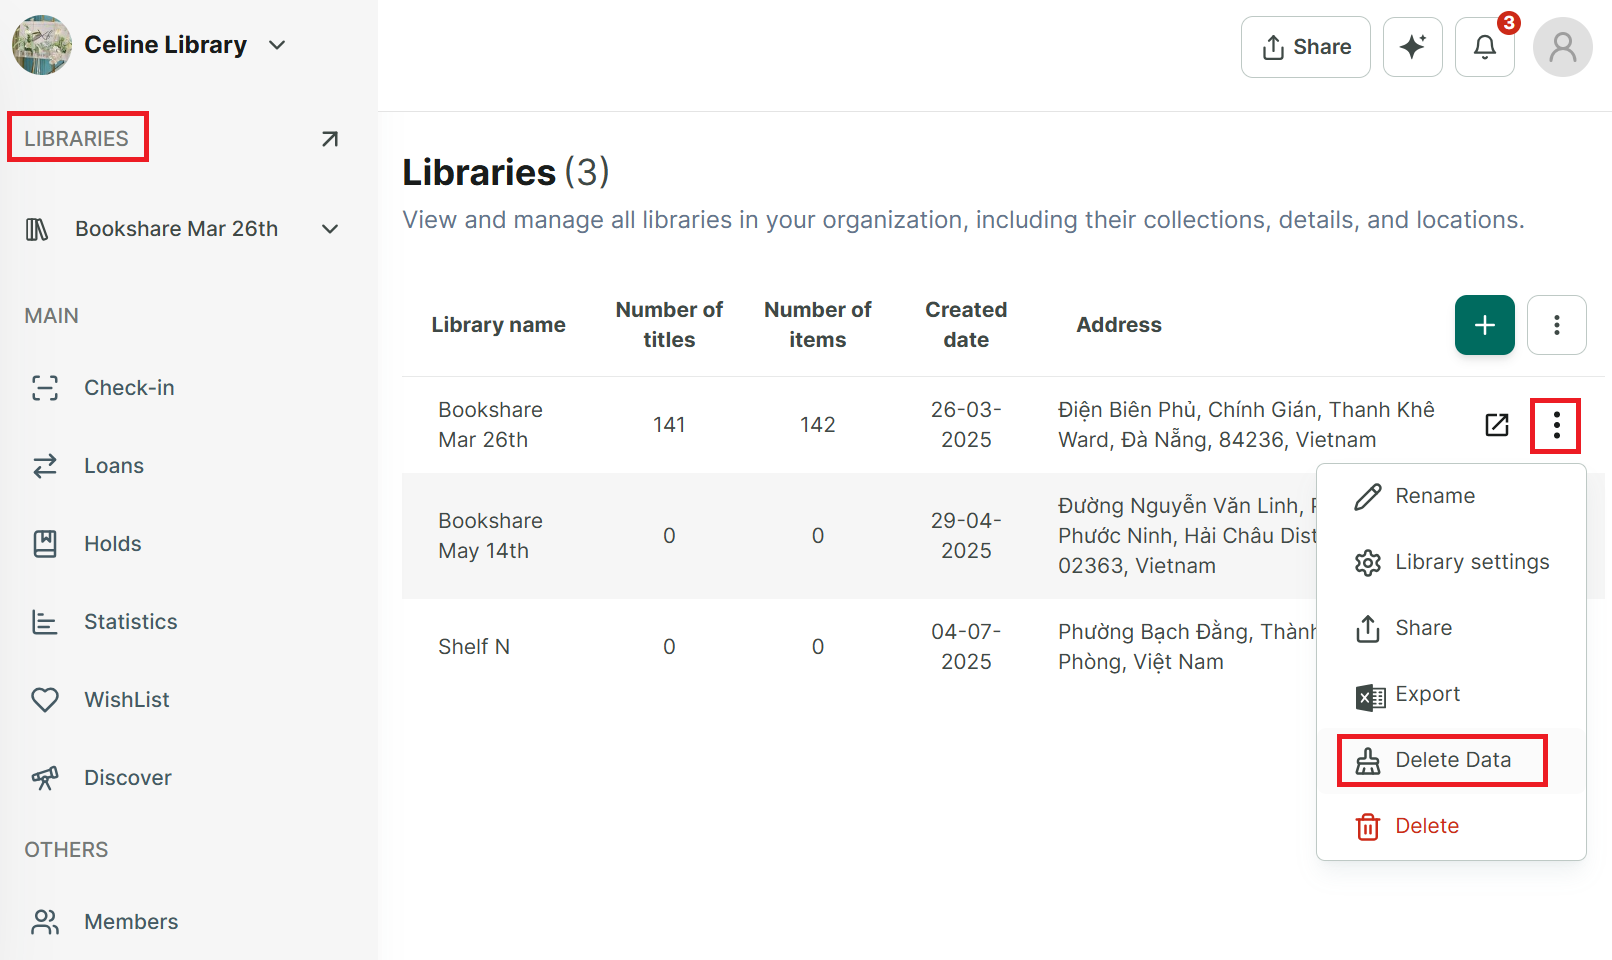Click LIBRARIES heading in sidebar
The width and height of the screenshot is (1612, 960).
tap(77, 138)
